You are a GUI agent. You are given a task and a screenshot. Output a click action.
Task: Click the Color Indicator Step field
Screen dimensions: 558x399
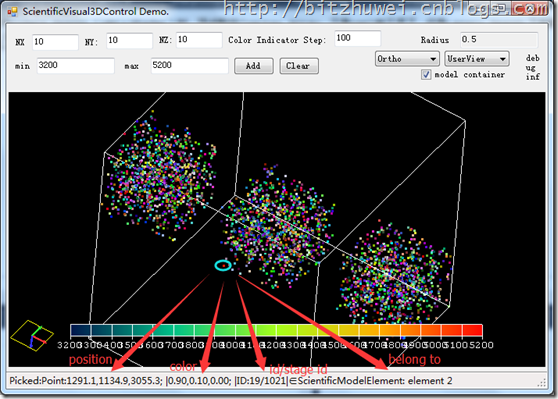(358, 38)
